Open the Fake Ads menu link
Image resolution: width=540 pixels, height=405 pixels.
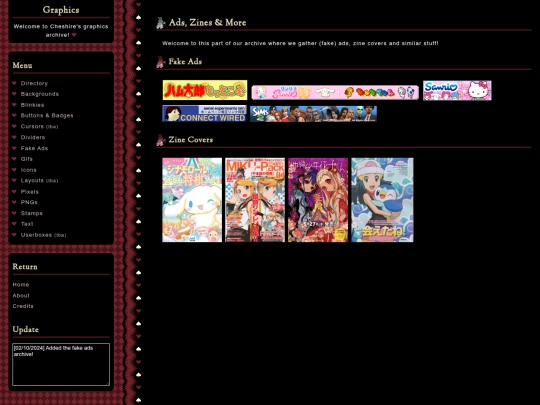click(x=34, y=148)
